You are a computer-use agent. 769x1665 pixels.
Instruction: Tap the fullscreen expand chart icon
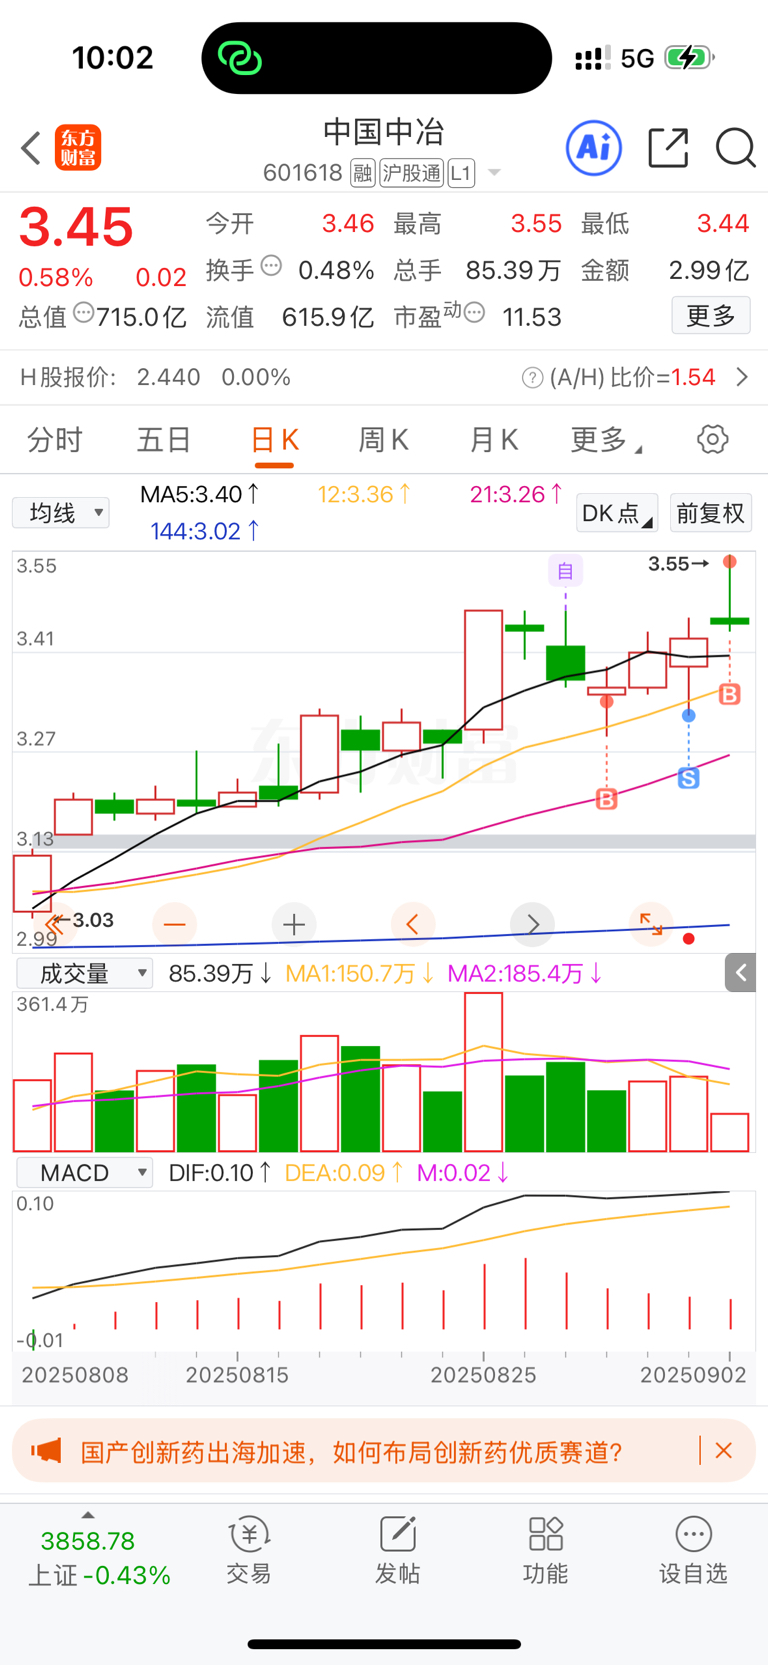tap(651, 924)
